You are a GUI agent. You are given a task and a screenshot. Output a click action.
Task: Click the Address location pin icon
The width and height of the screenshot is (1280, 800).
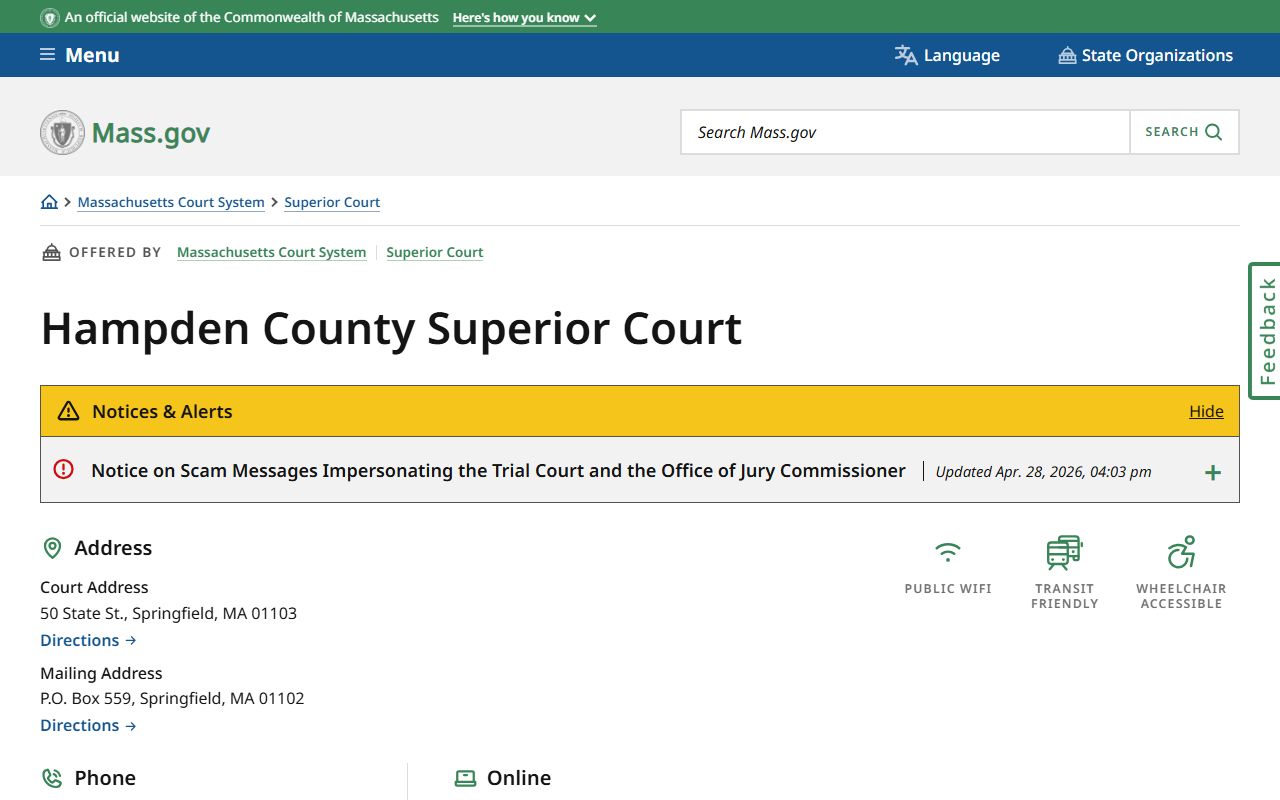[x=52, y=548]
